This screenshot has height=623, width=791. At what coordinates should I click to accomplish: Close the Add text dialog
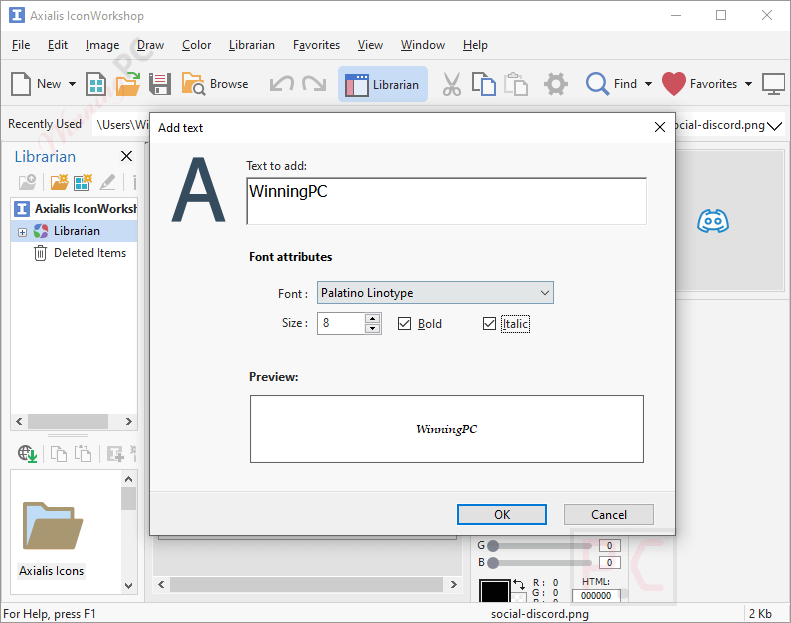click(659, 127)
